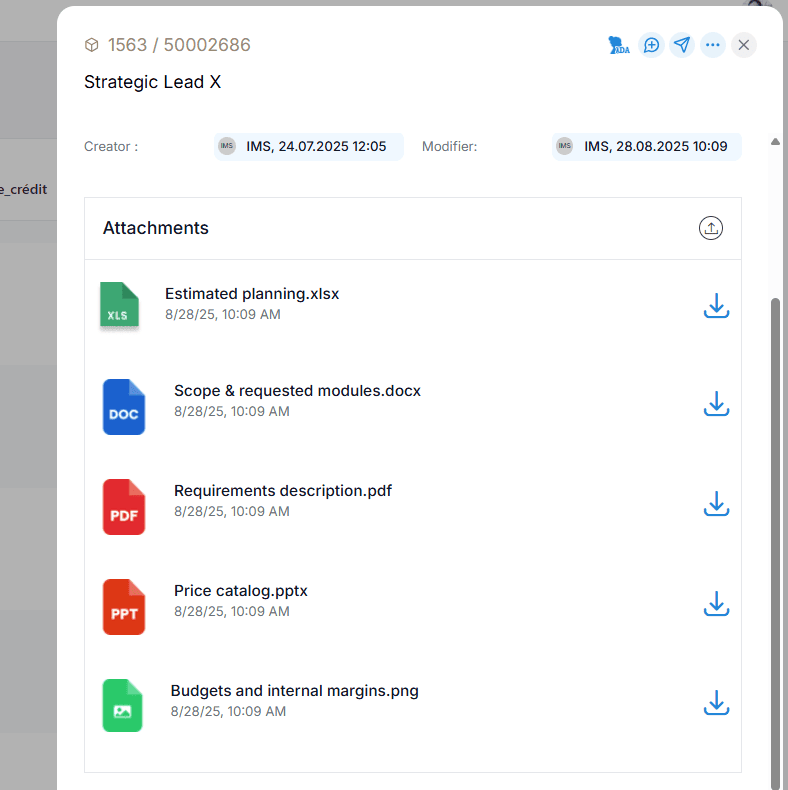Open the three-dot more options menu
The image size is (788, 790).
(712, 45)
